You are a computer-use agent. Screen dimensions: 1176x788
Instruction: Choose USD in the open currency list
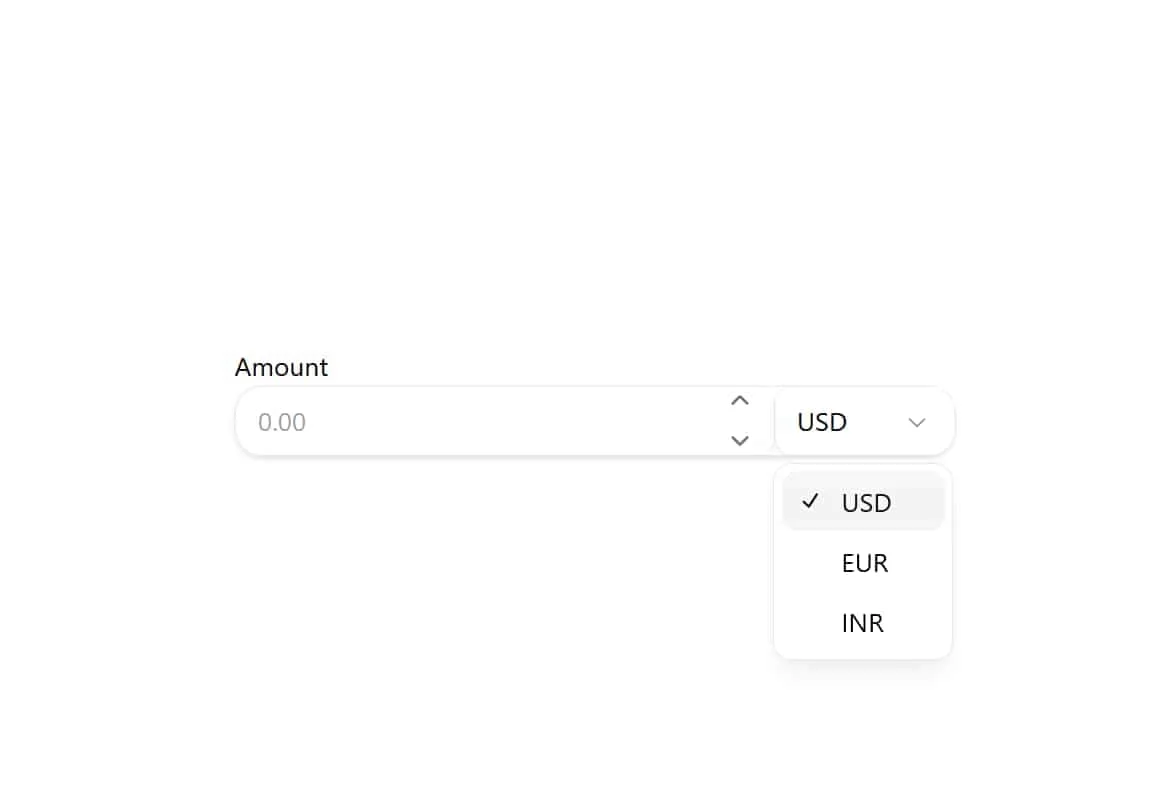pos(866,503)
